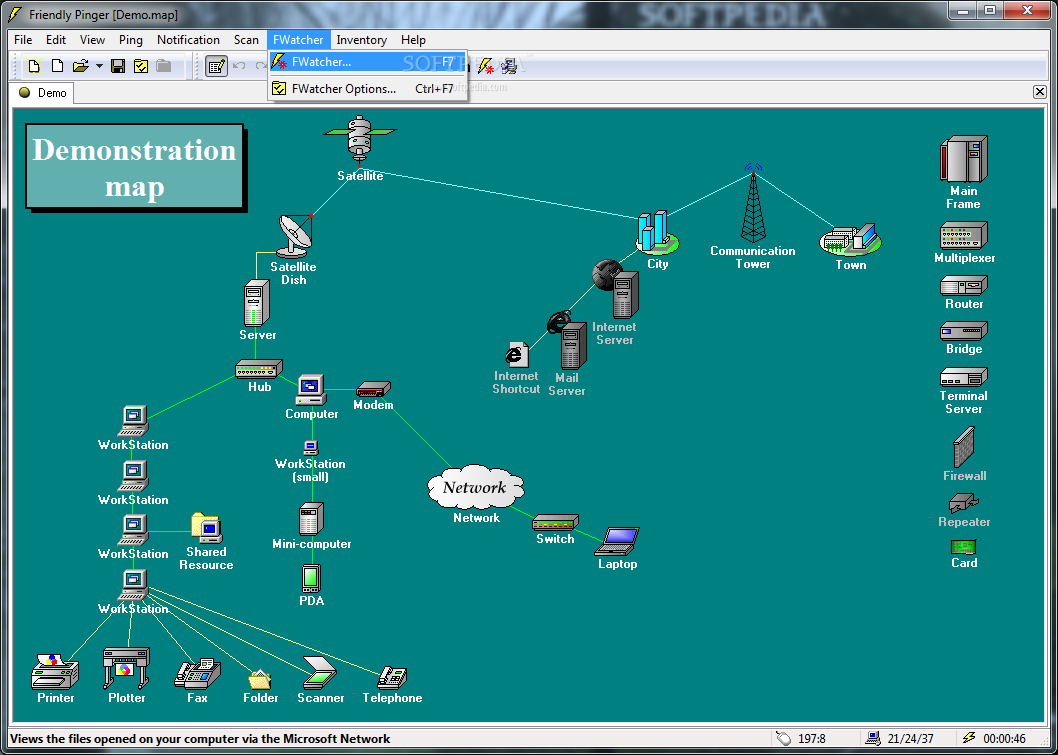Select the network Card icon
1058x755 pixels.
tap(964, 547)
